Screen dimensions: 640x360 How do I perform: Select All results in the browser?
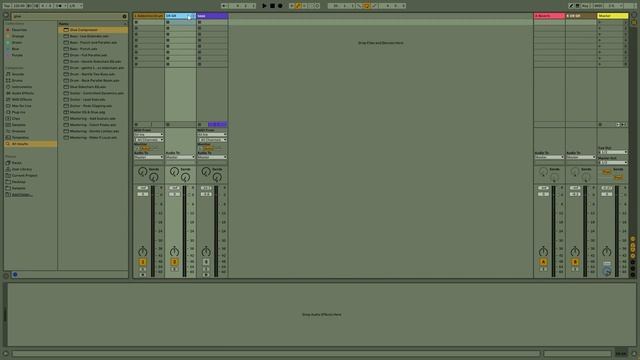[31, 144]
